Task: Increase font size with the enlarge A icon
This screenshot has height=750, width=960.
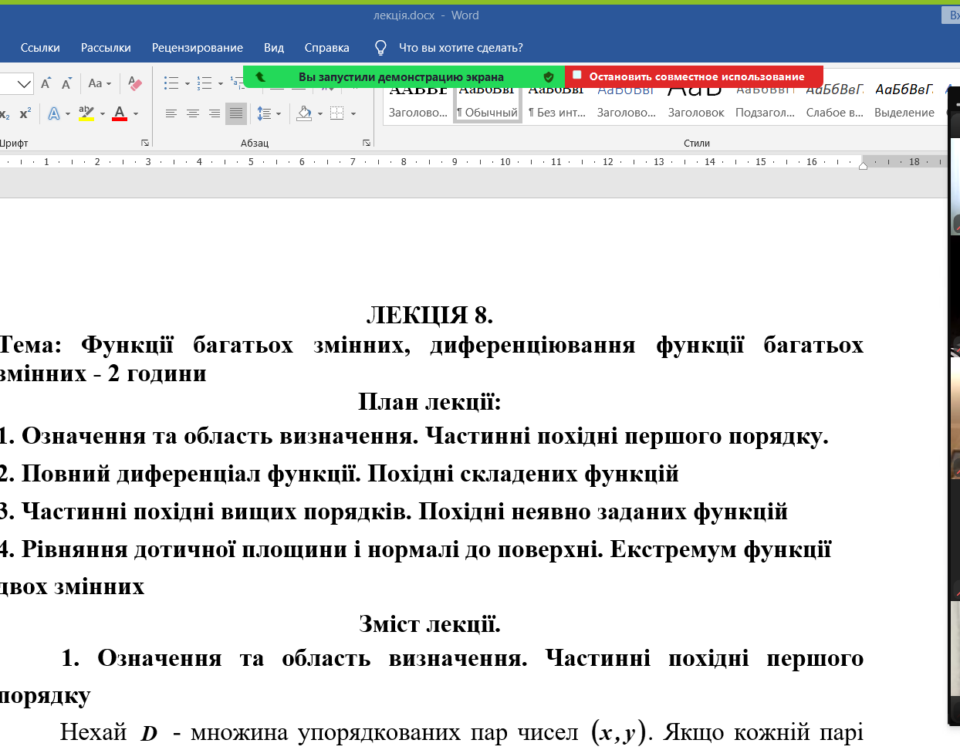Action: [x=46, y=83]
